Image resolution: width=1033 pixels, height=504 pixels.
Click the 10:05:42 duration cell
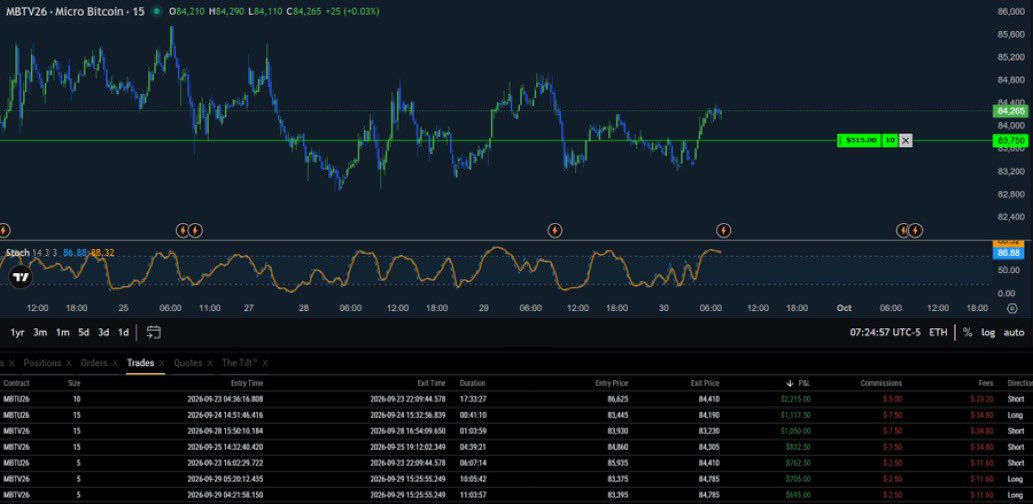point(473,479)
